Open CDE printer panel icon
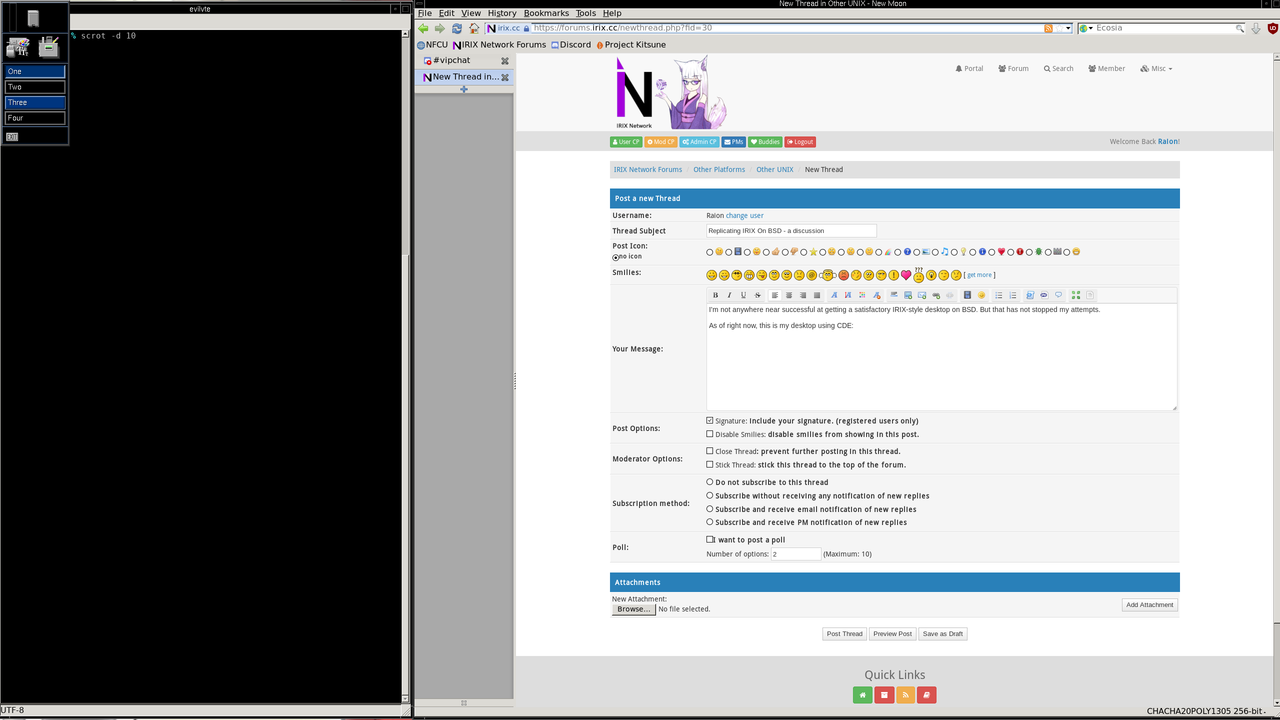The image size is (1280, 720). [x=49, y=46]
